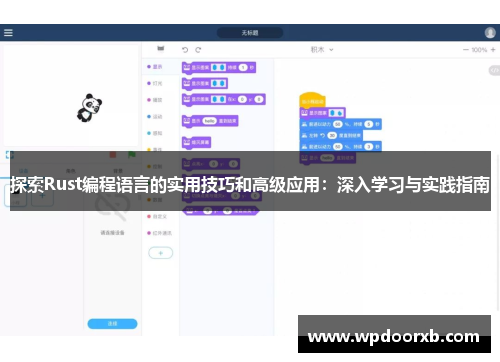500x362 pixels.
Task: Edit angle value 30 in turn-left block
Action: click(x=332, y=136)
